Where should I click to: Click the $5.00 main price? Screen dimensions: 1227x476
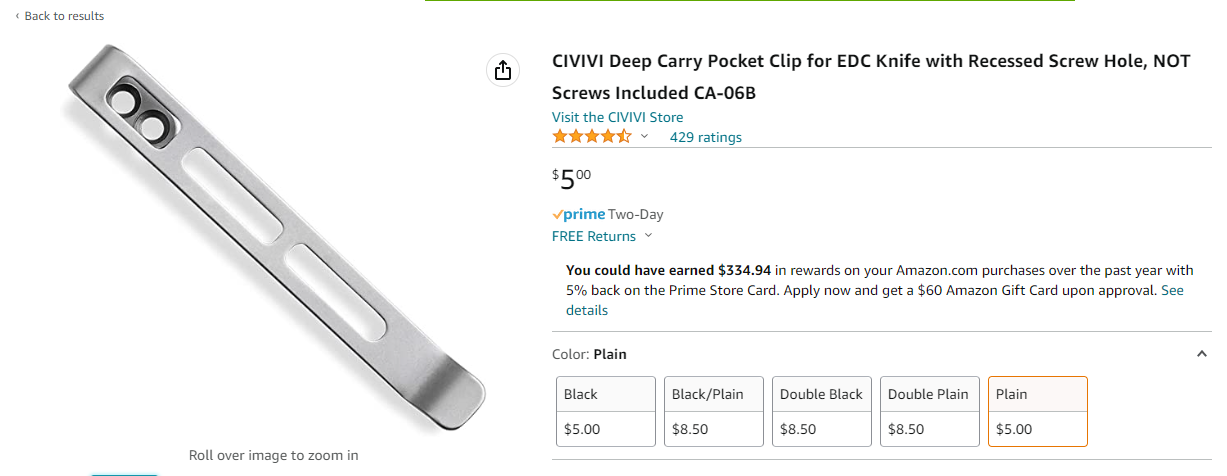[571, 179]
